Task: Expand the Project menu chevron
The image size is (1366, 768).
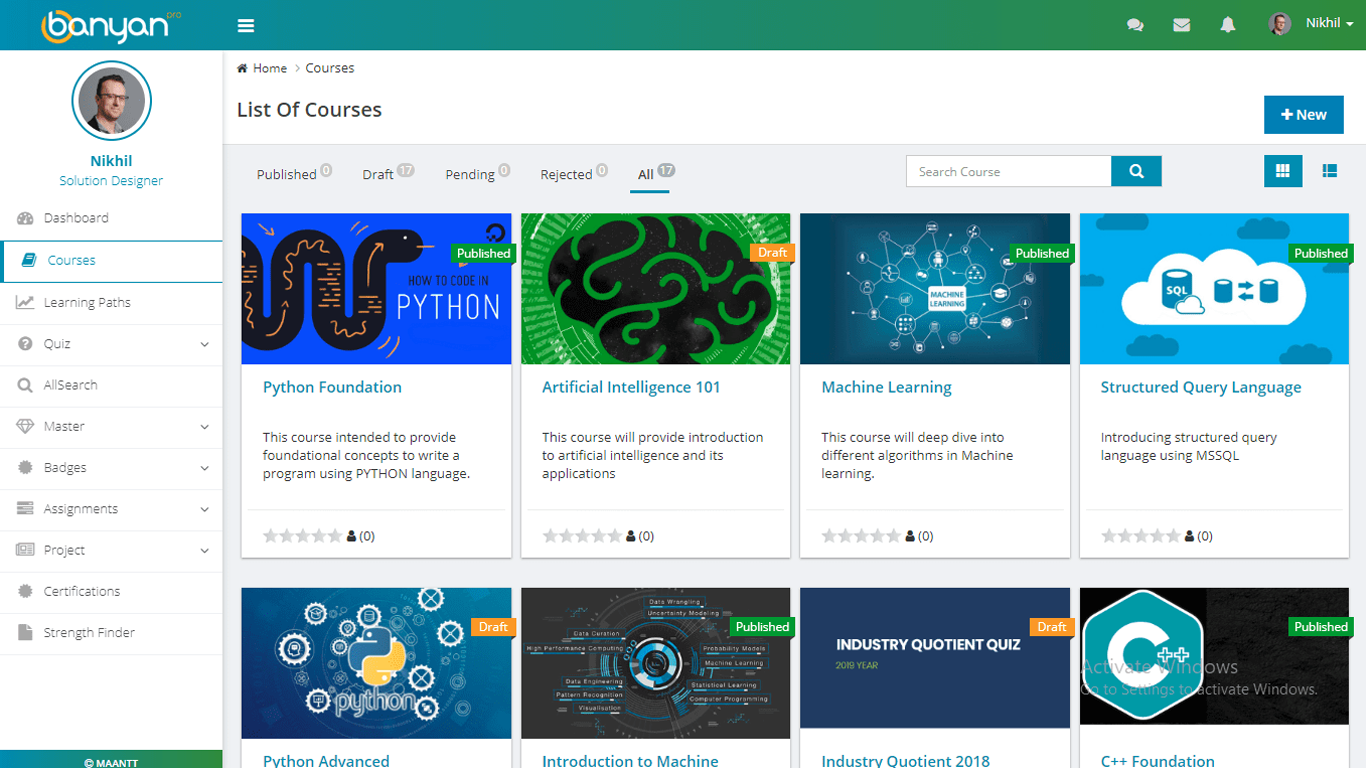Action: [x=205, y=551]
